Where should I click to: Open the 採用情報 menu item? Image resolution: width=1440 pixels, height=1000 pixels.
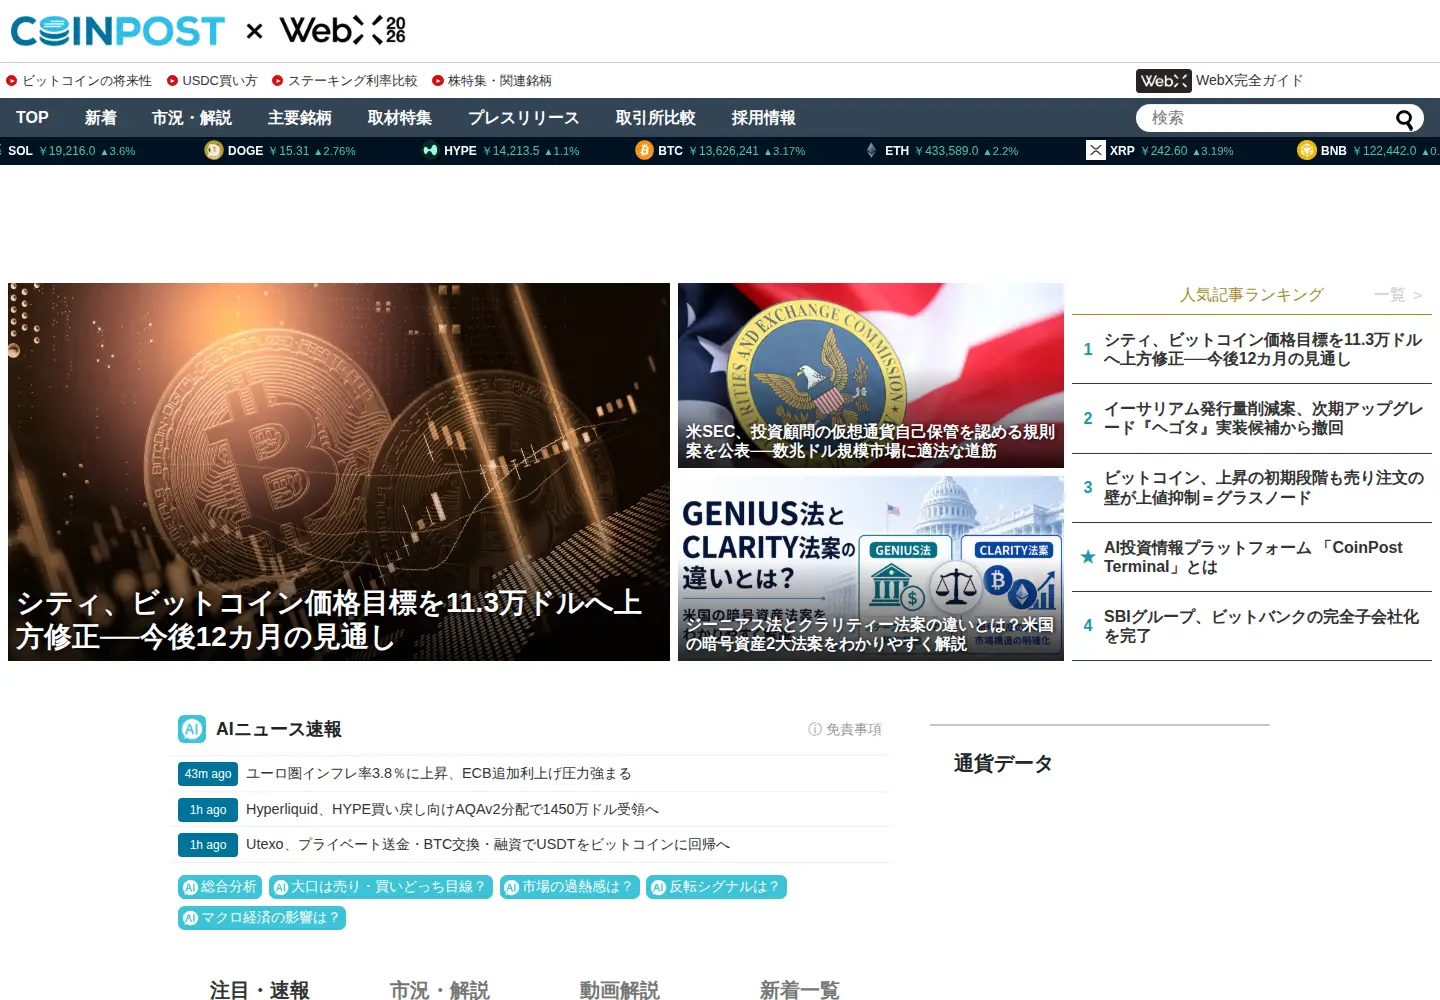(x=764, y=118)
